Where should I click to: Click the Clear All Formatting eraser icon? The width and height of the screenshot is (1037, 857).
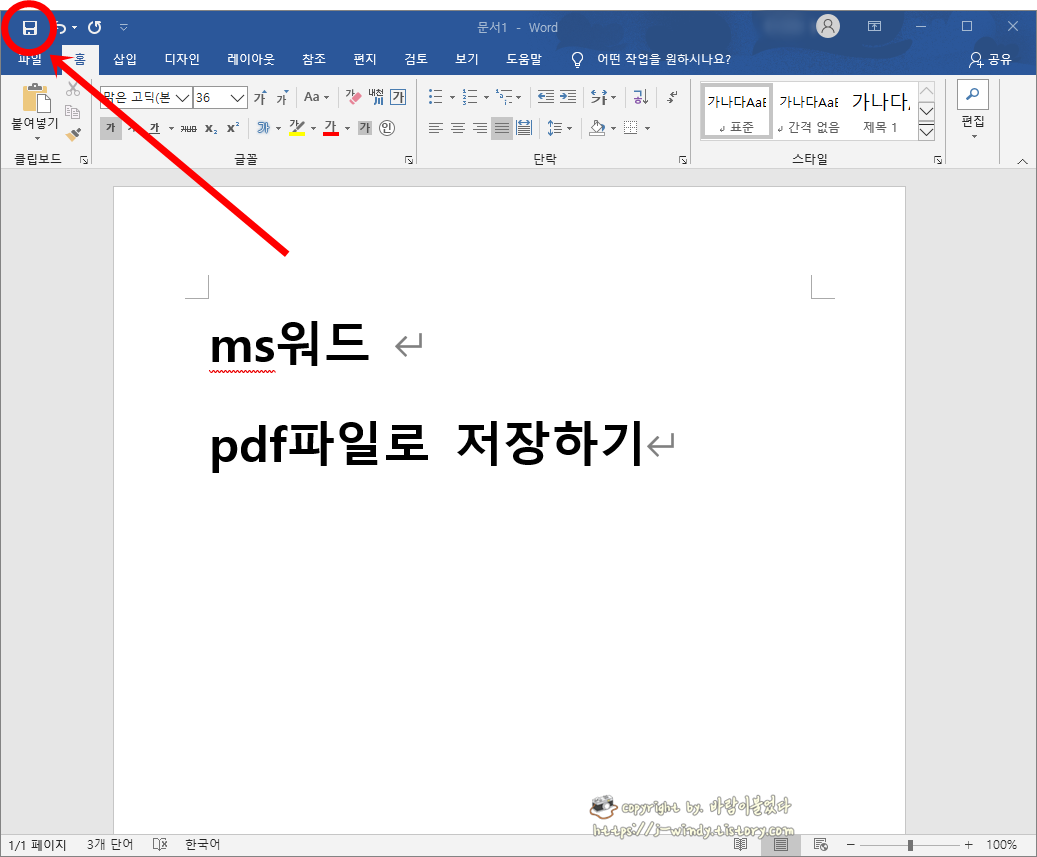353,97
